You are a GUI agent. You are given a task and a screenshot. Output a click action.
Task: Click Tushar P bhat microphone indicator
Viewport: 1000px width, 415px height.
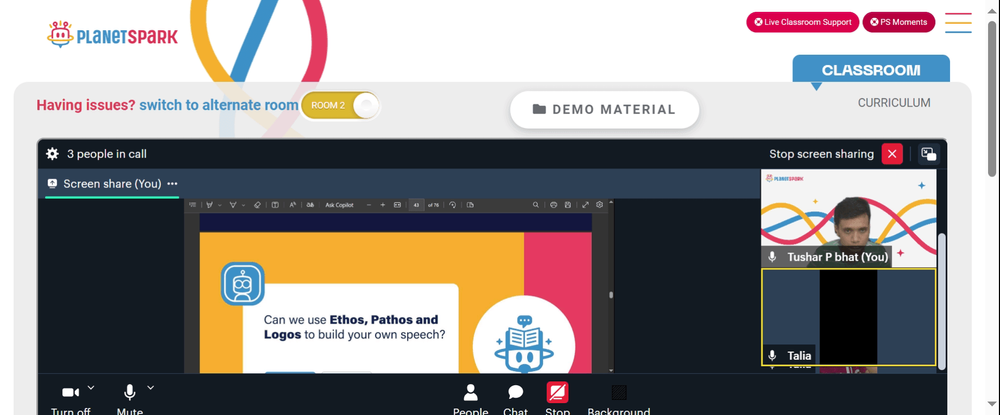(772, 257)
